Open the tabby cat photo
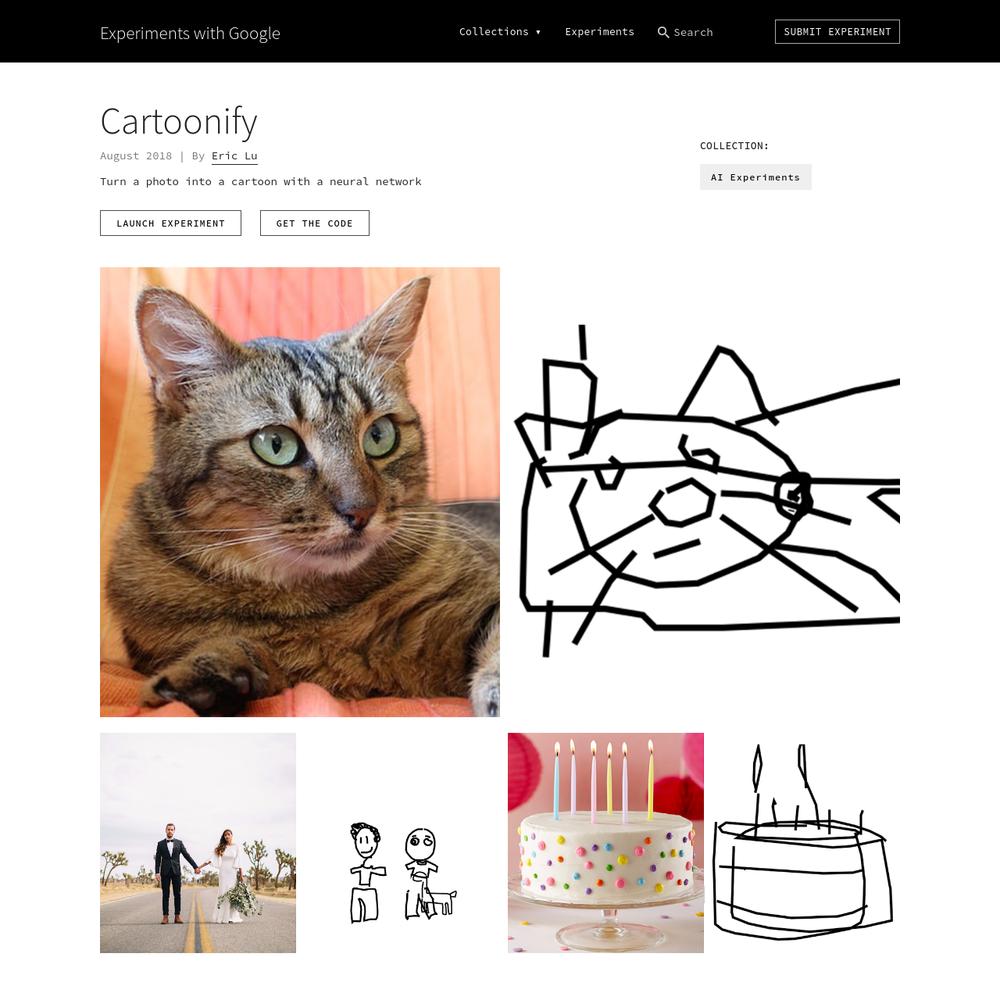This screenshot has width=1000, height=1000. pos(300,492)
